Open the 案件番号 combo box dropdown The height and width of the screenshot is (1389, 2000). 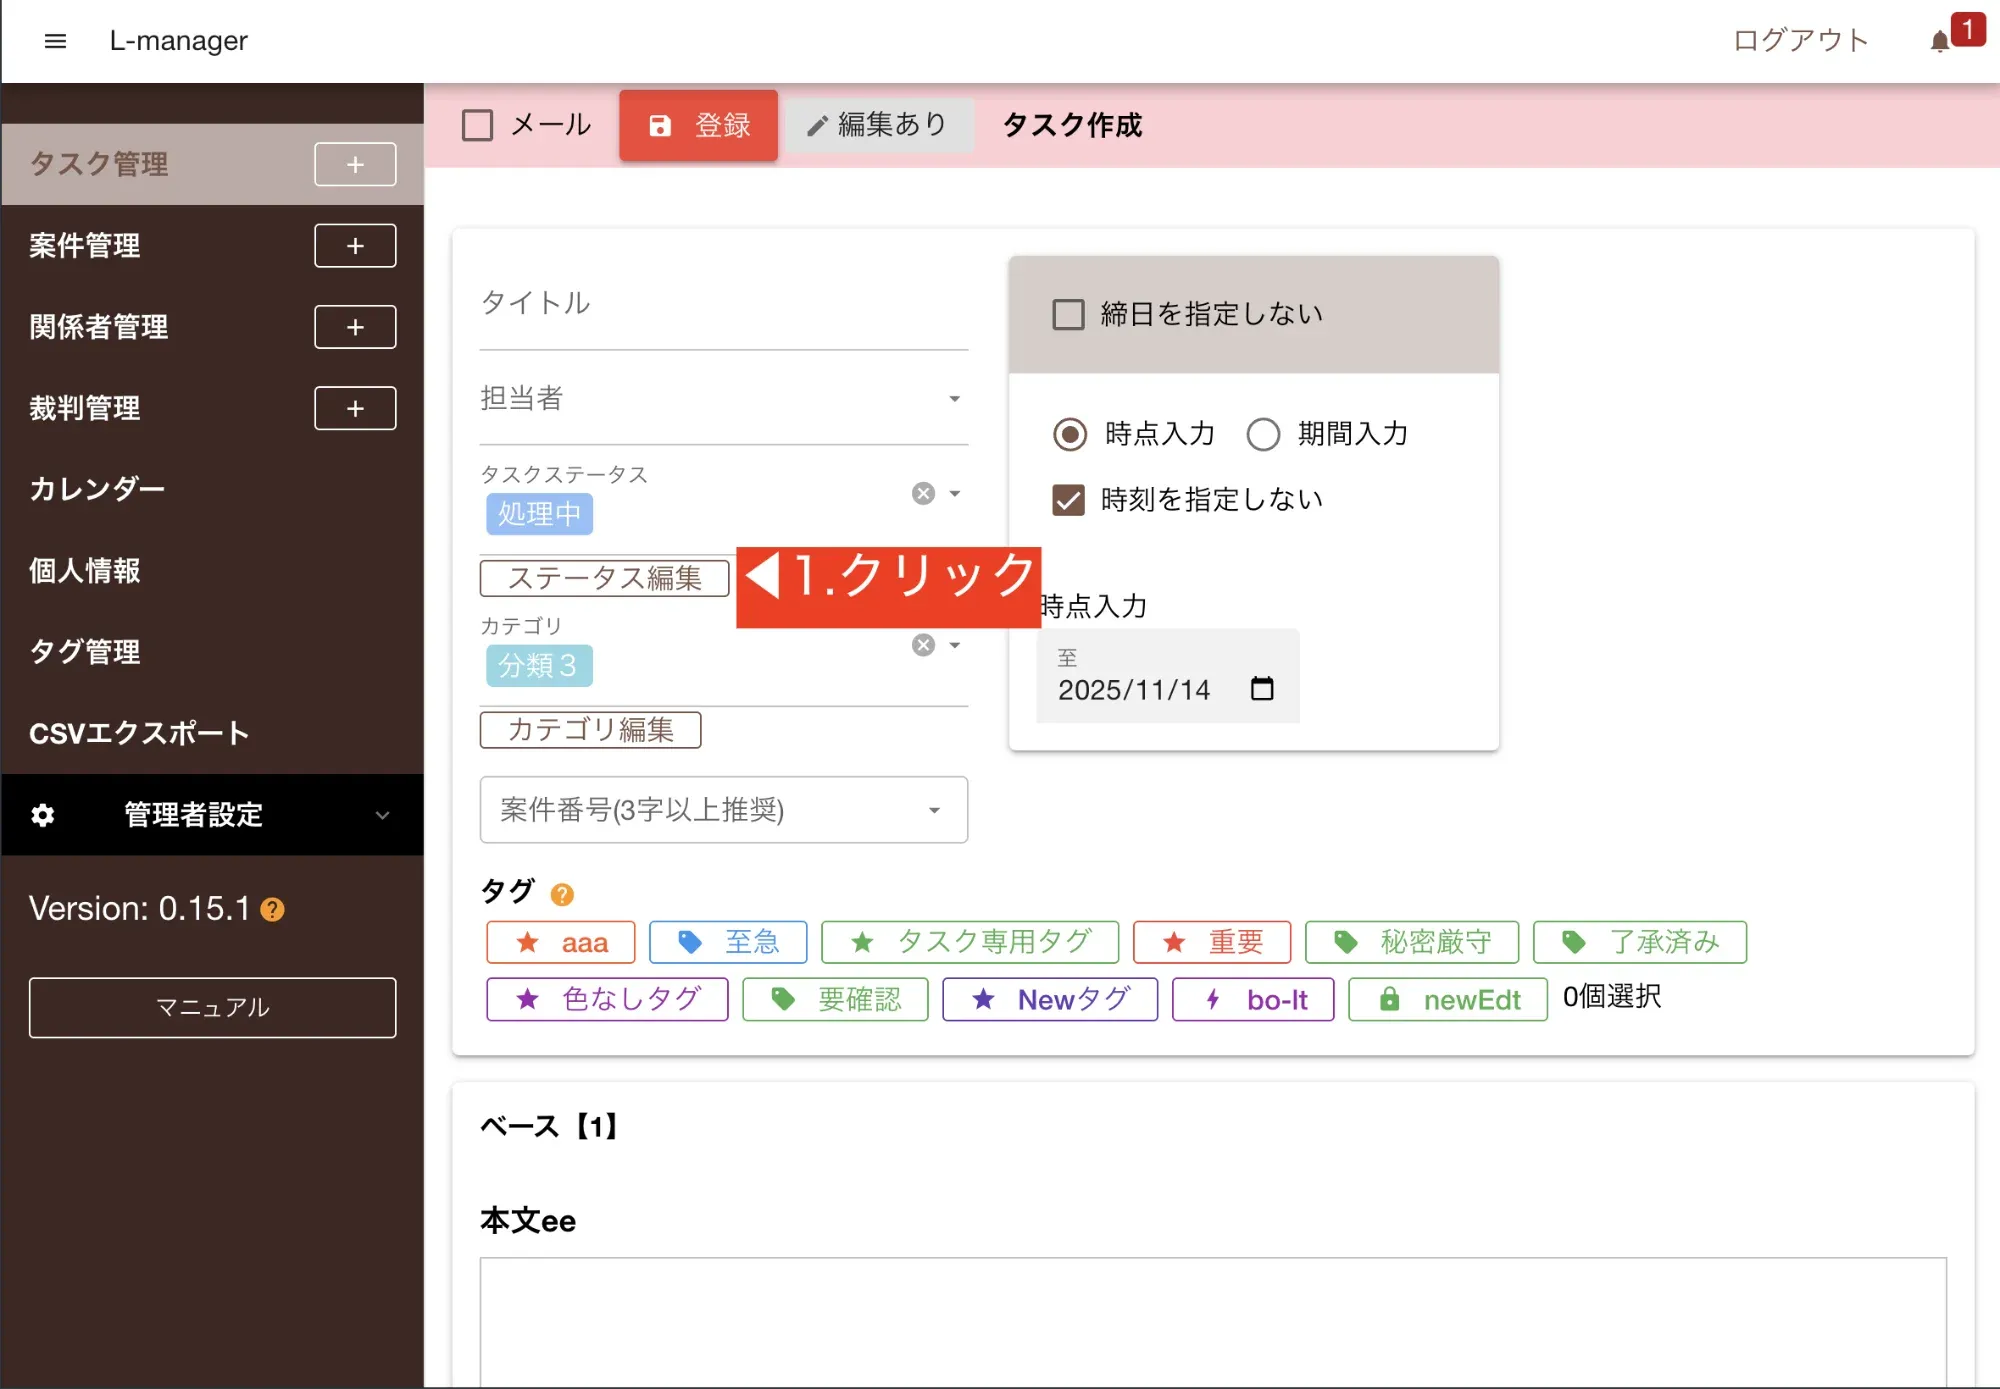pyautogui.click(x=934, y=810)
